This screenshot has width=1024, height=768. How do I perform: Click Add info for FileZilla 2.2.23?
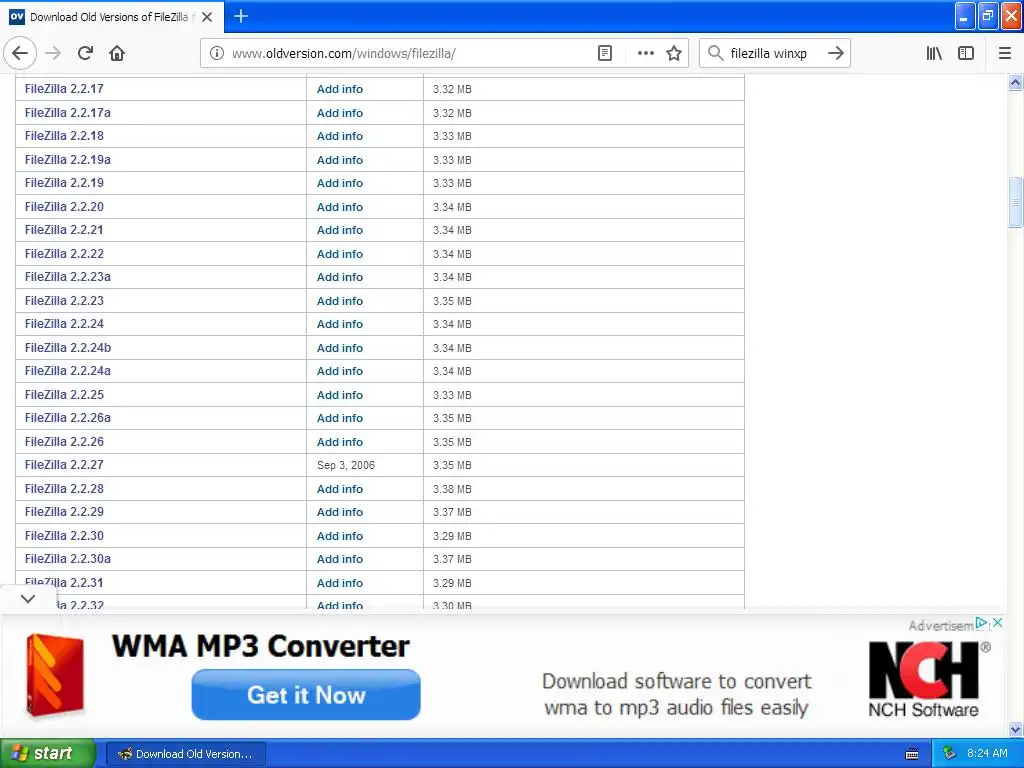click(340, 300)
